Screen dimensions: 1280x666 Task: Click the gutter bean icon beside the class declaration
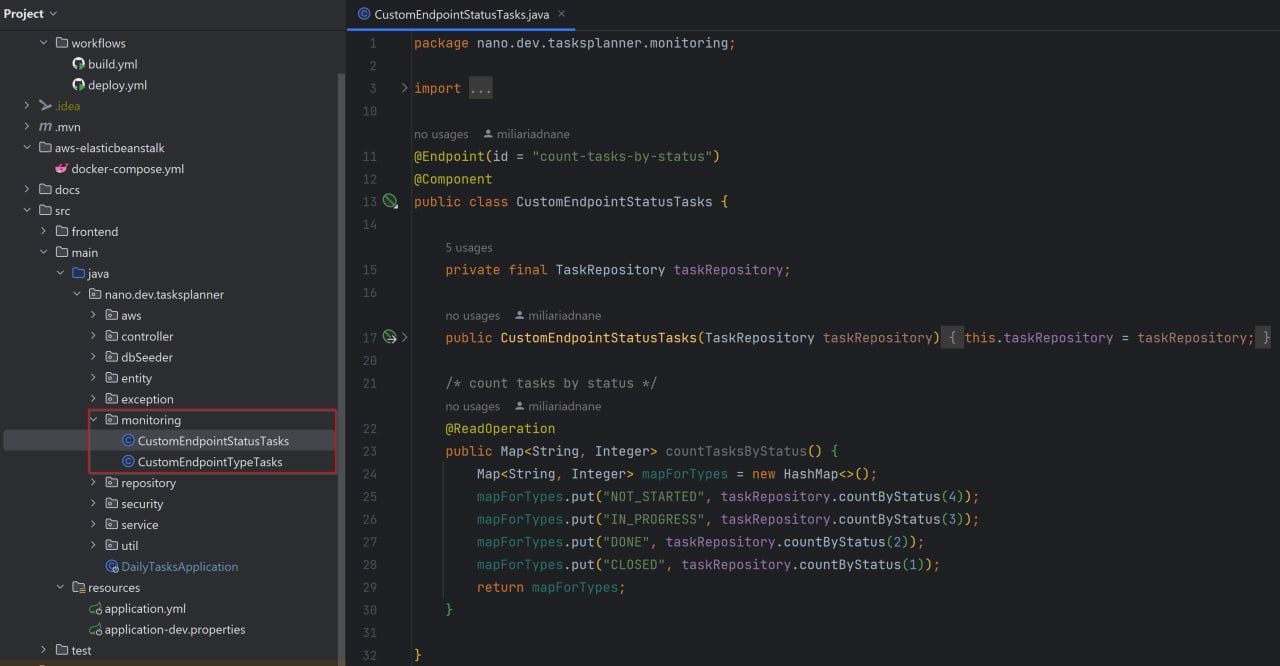coord(390,202)
